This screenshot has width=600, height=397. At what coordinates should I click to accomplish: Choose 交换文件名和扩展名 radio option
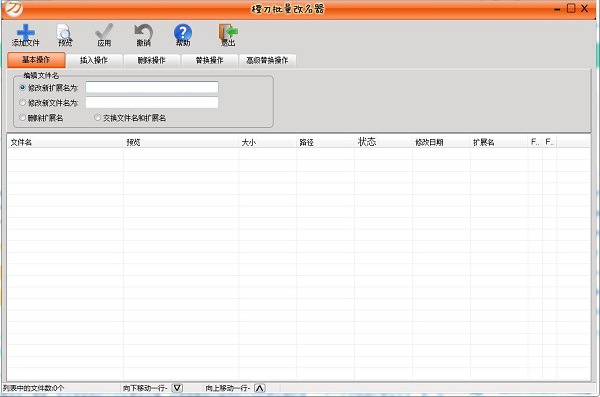point(98,118)
